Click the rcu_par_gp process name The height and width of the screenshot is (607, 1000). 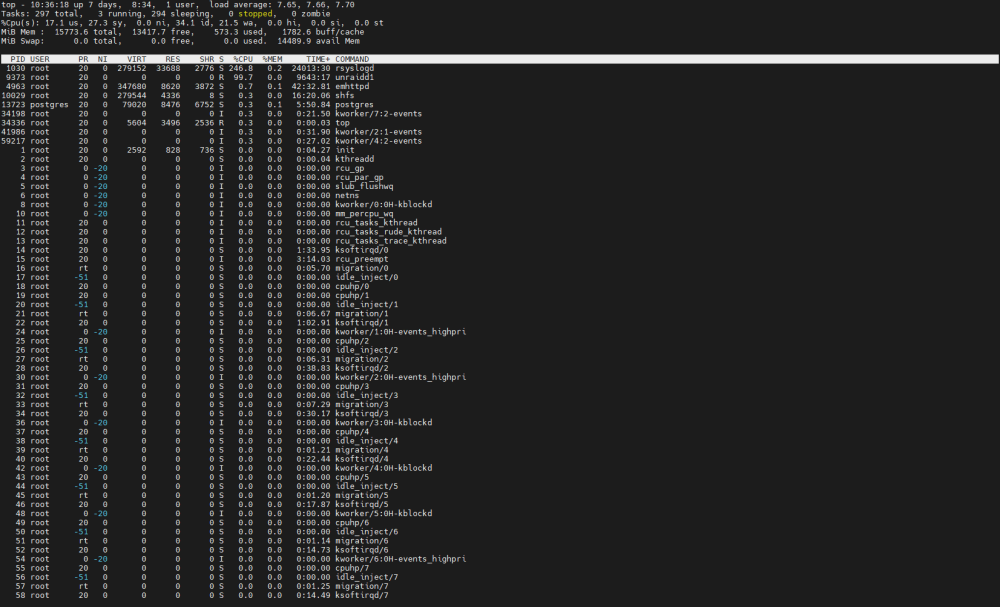[x=360, y=177]
